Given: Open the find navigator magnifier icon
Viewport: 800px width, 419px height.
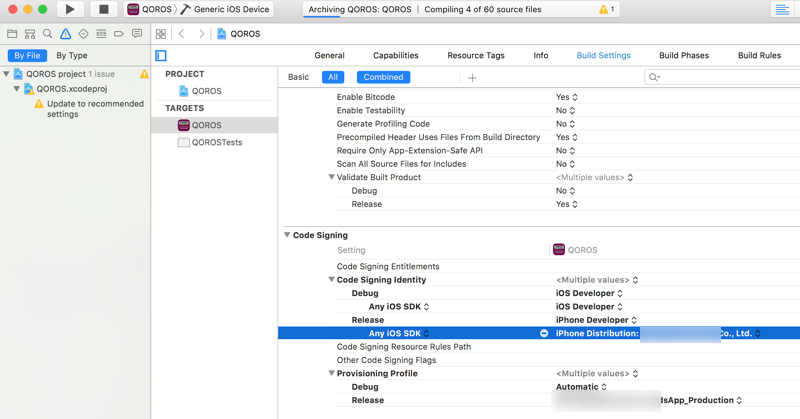Looking at the screenshot, I should 47,34.
